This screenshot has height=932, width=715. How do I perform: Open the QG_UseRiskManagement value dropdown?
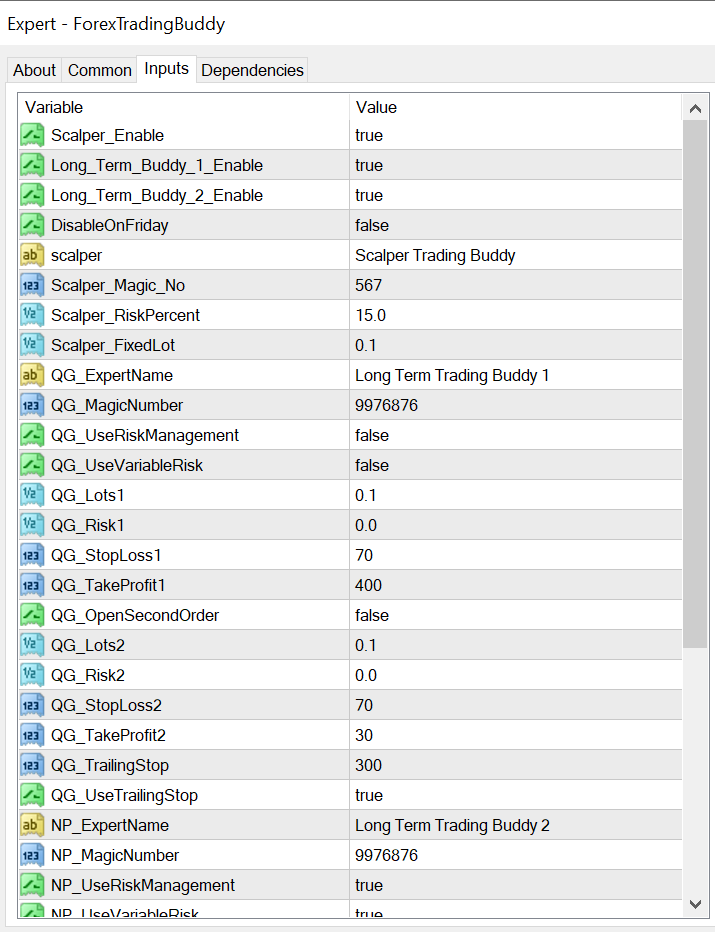(372, 435)
